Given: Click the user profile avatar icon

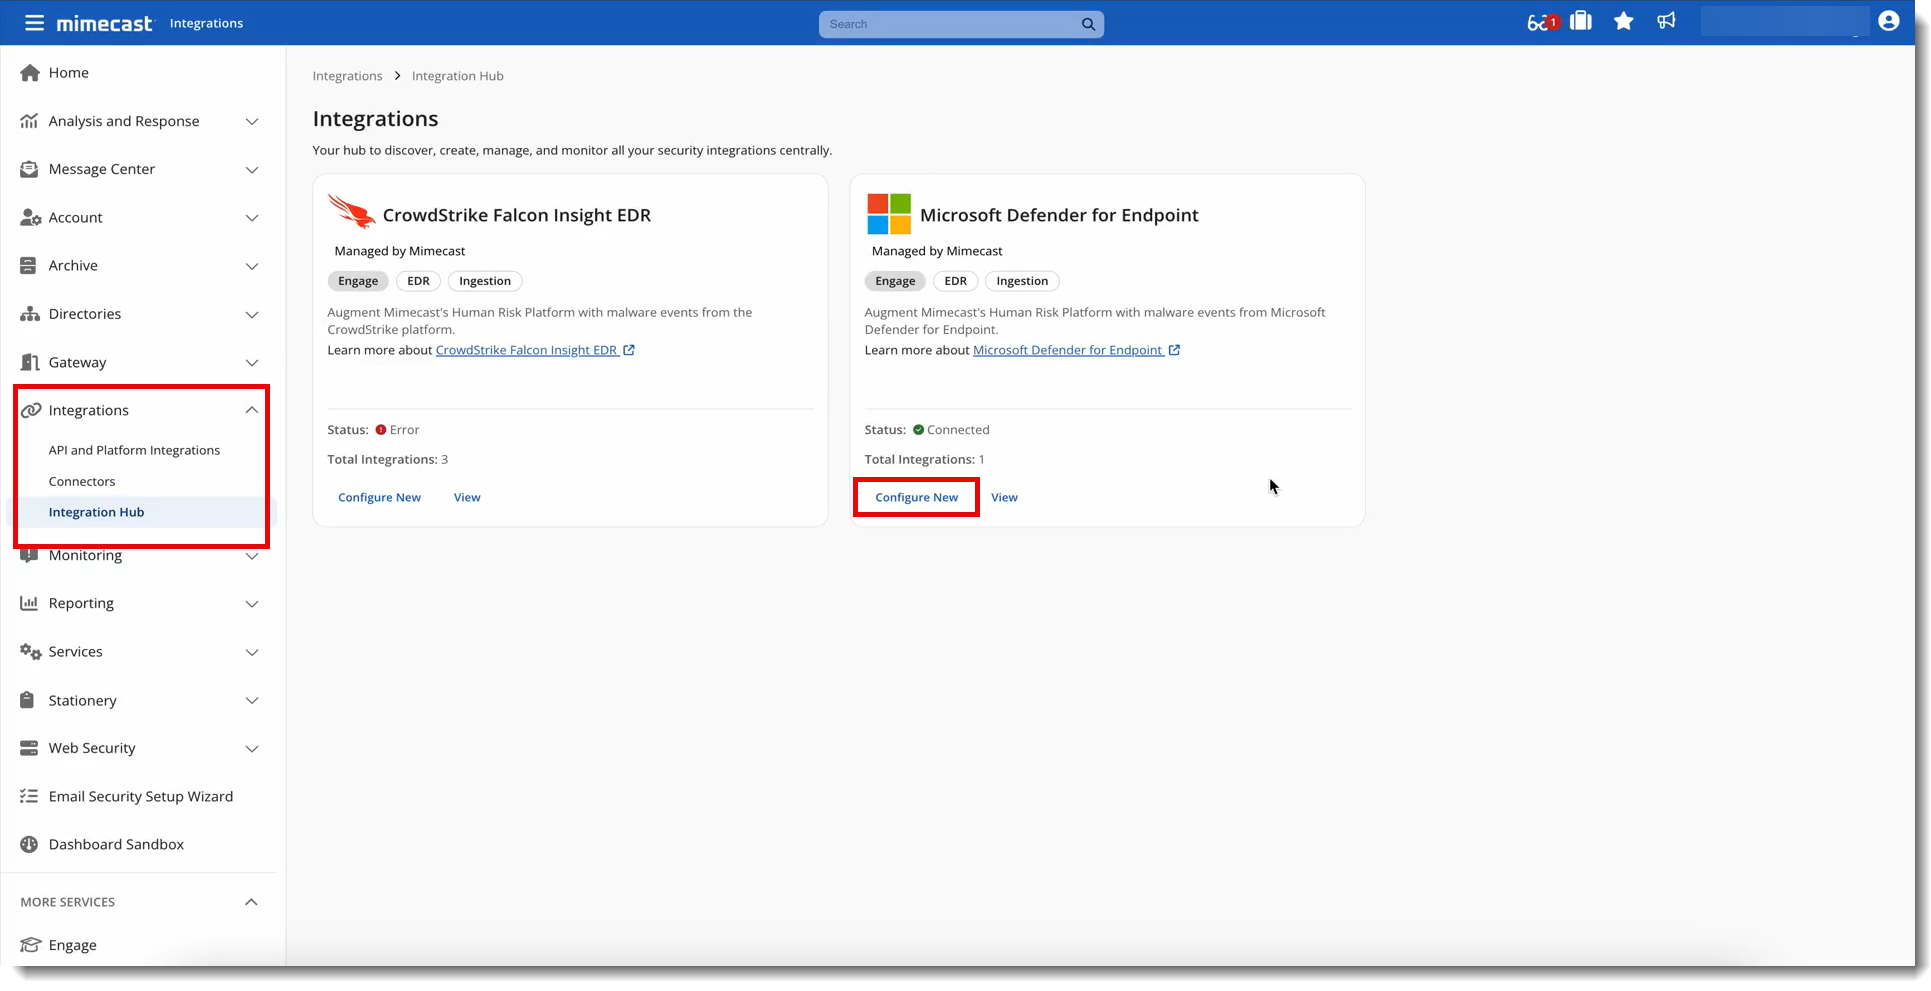Looking at the screenshot, I should pyautogui.click(x=1888, y=21).
